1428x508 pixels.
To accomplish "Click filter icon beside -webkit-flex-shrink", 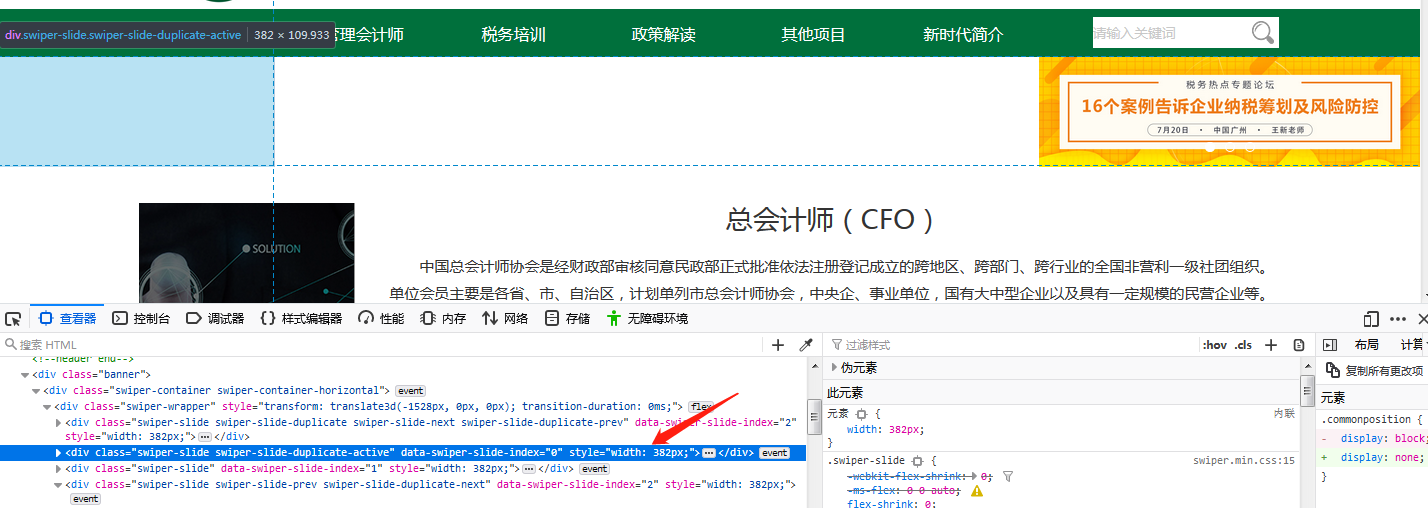I will (x=1008, y=476).
